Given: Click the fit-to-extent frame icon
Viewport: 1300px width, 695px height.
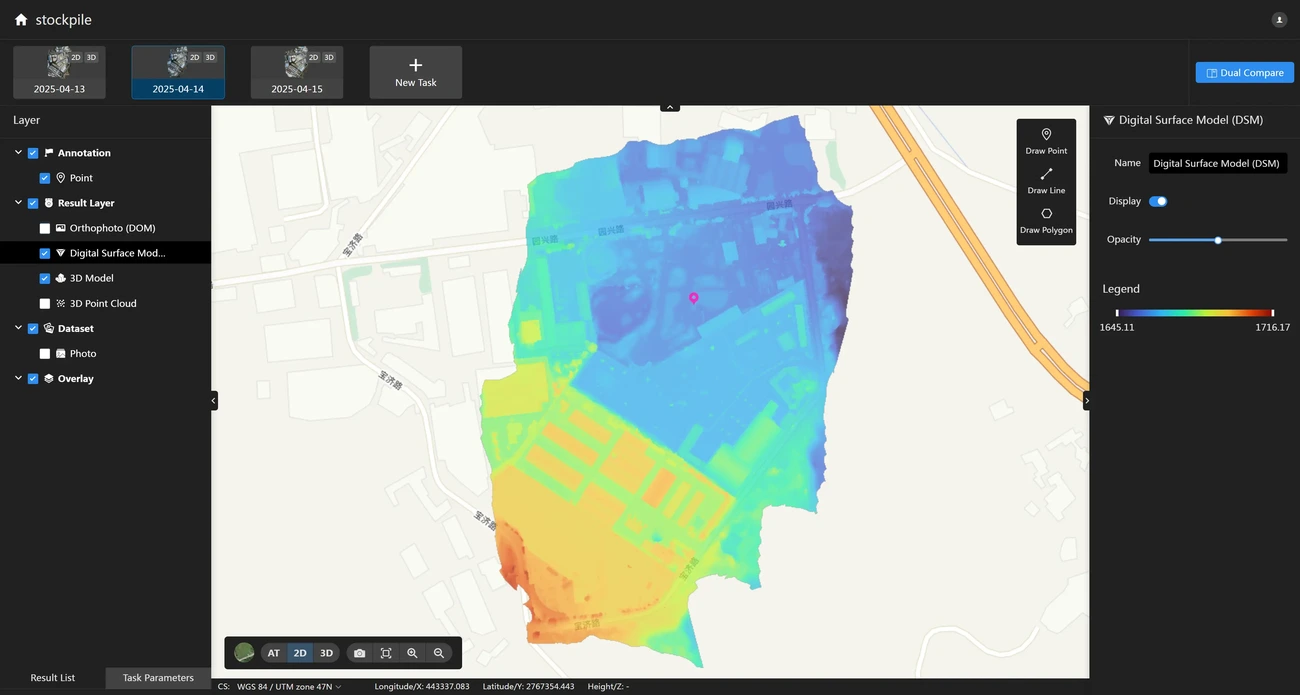Looking at the screenshot, I should [x=386, y=653].
